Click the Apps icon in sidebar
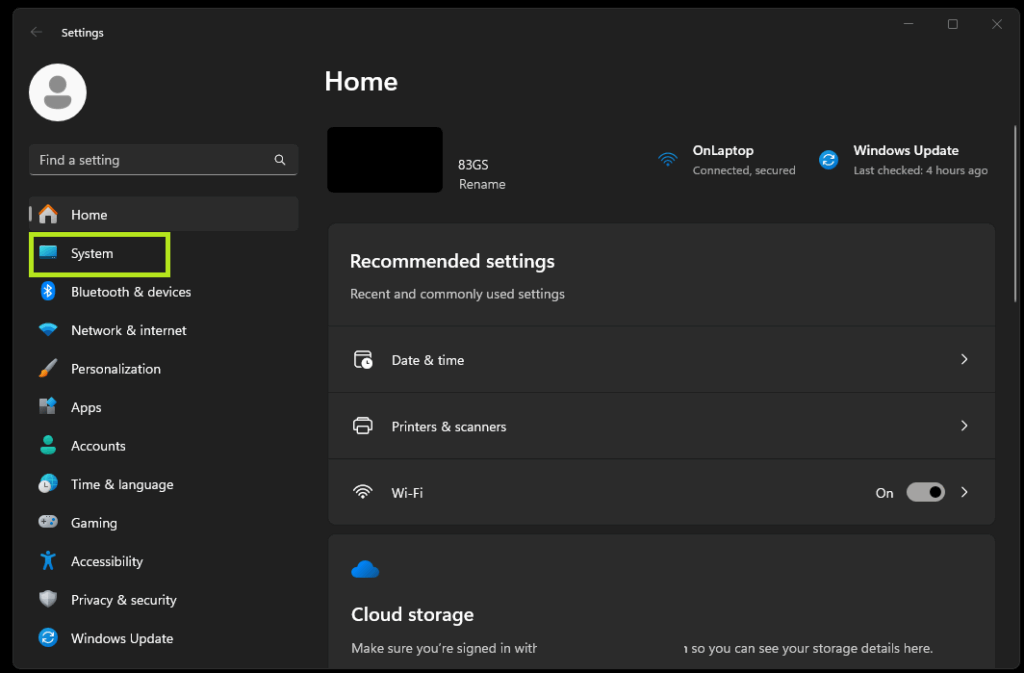Screen dimensions: 1024x673 (x=48, y=406)
